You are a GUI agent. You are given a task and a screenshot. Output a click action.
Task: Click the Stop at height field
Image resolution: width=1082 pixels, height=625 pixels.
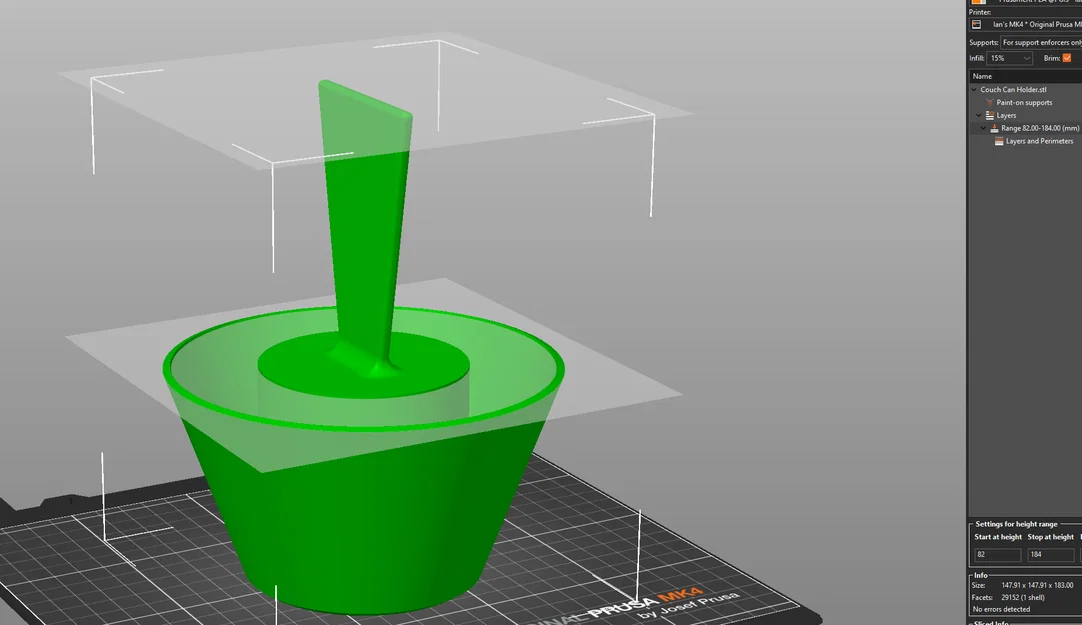[1051, 555]
